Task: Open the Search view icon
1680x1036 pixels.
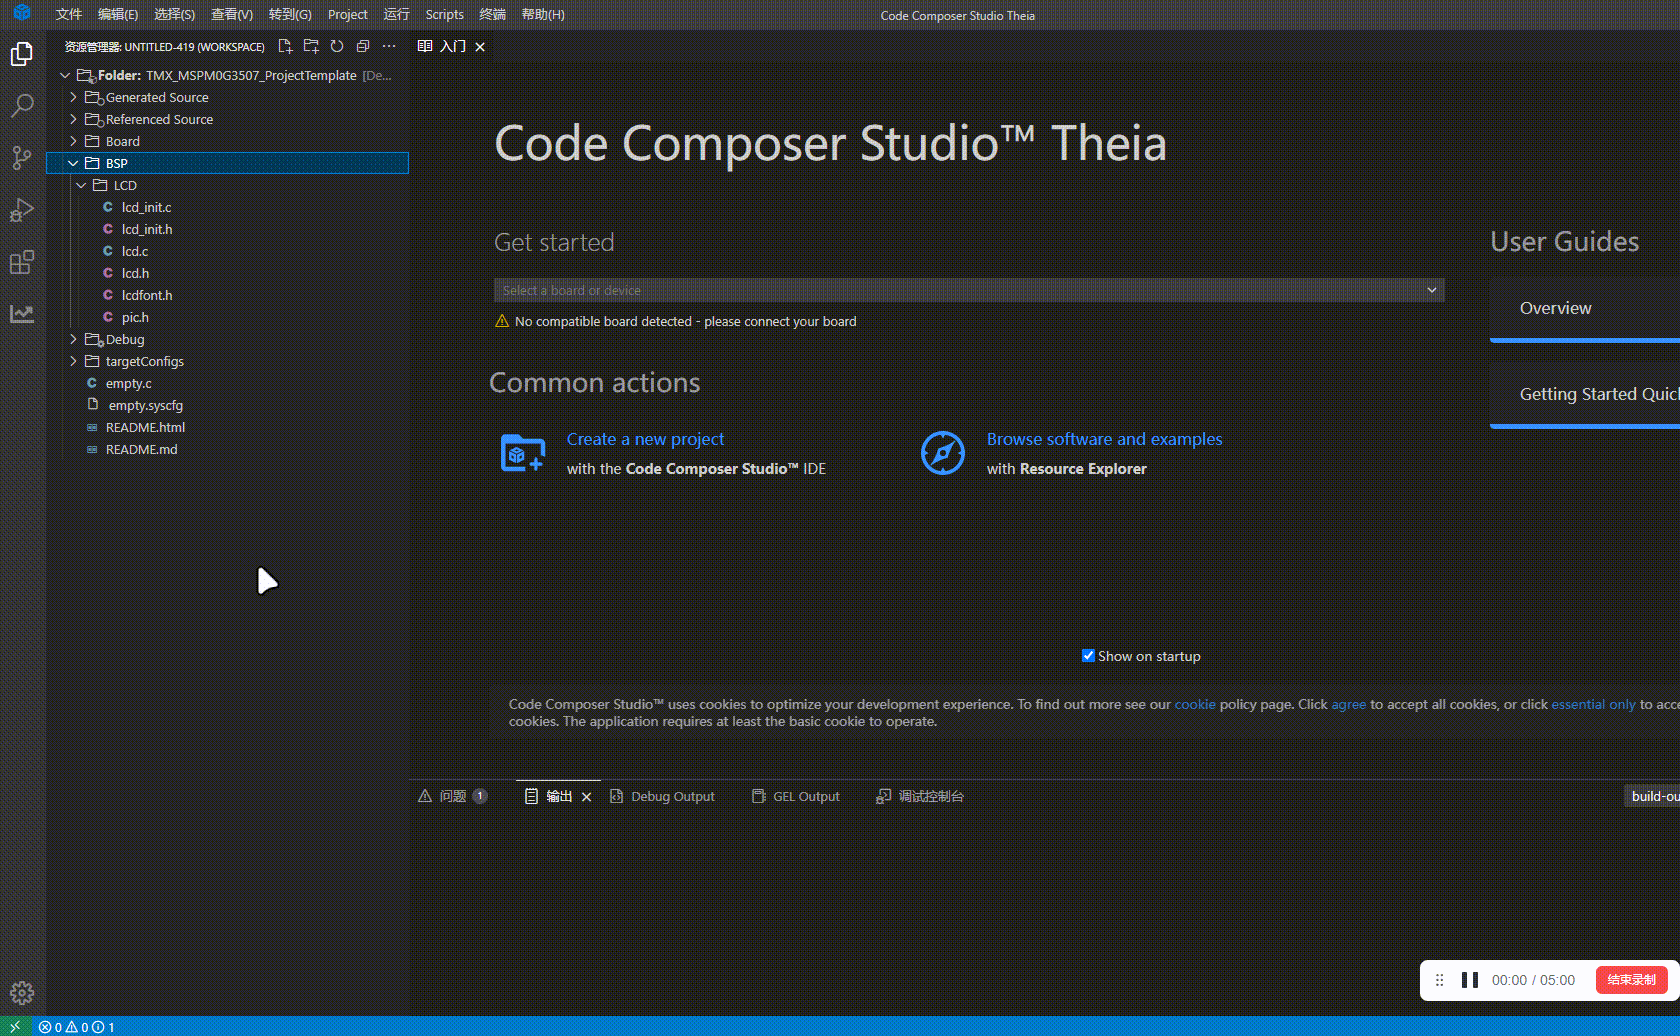Action: pyautogui.click(x=22, y=106)
